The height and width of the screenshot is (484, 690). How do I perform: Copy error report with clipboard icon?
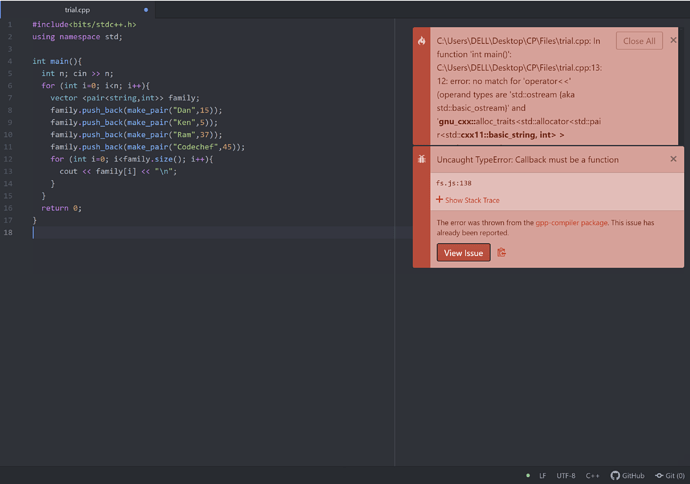coord(501,253)
